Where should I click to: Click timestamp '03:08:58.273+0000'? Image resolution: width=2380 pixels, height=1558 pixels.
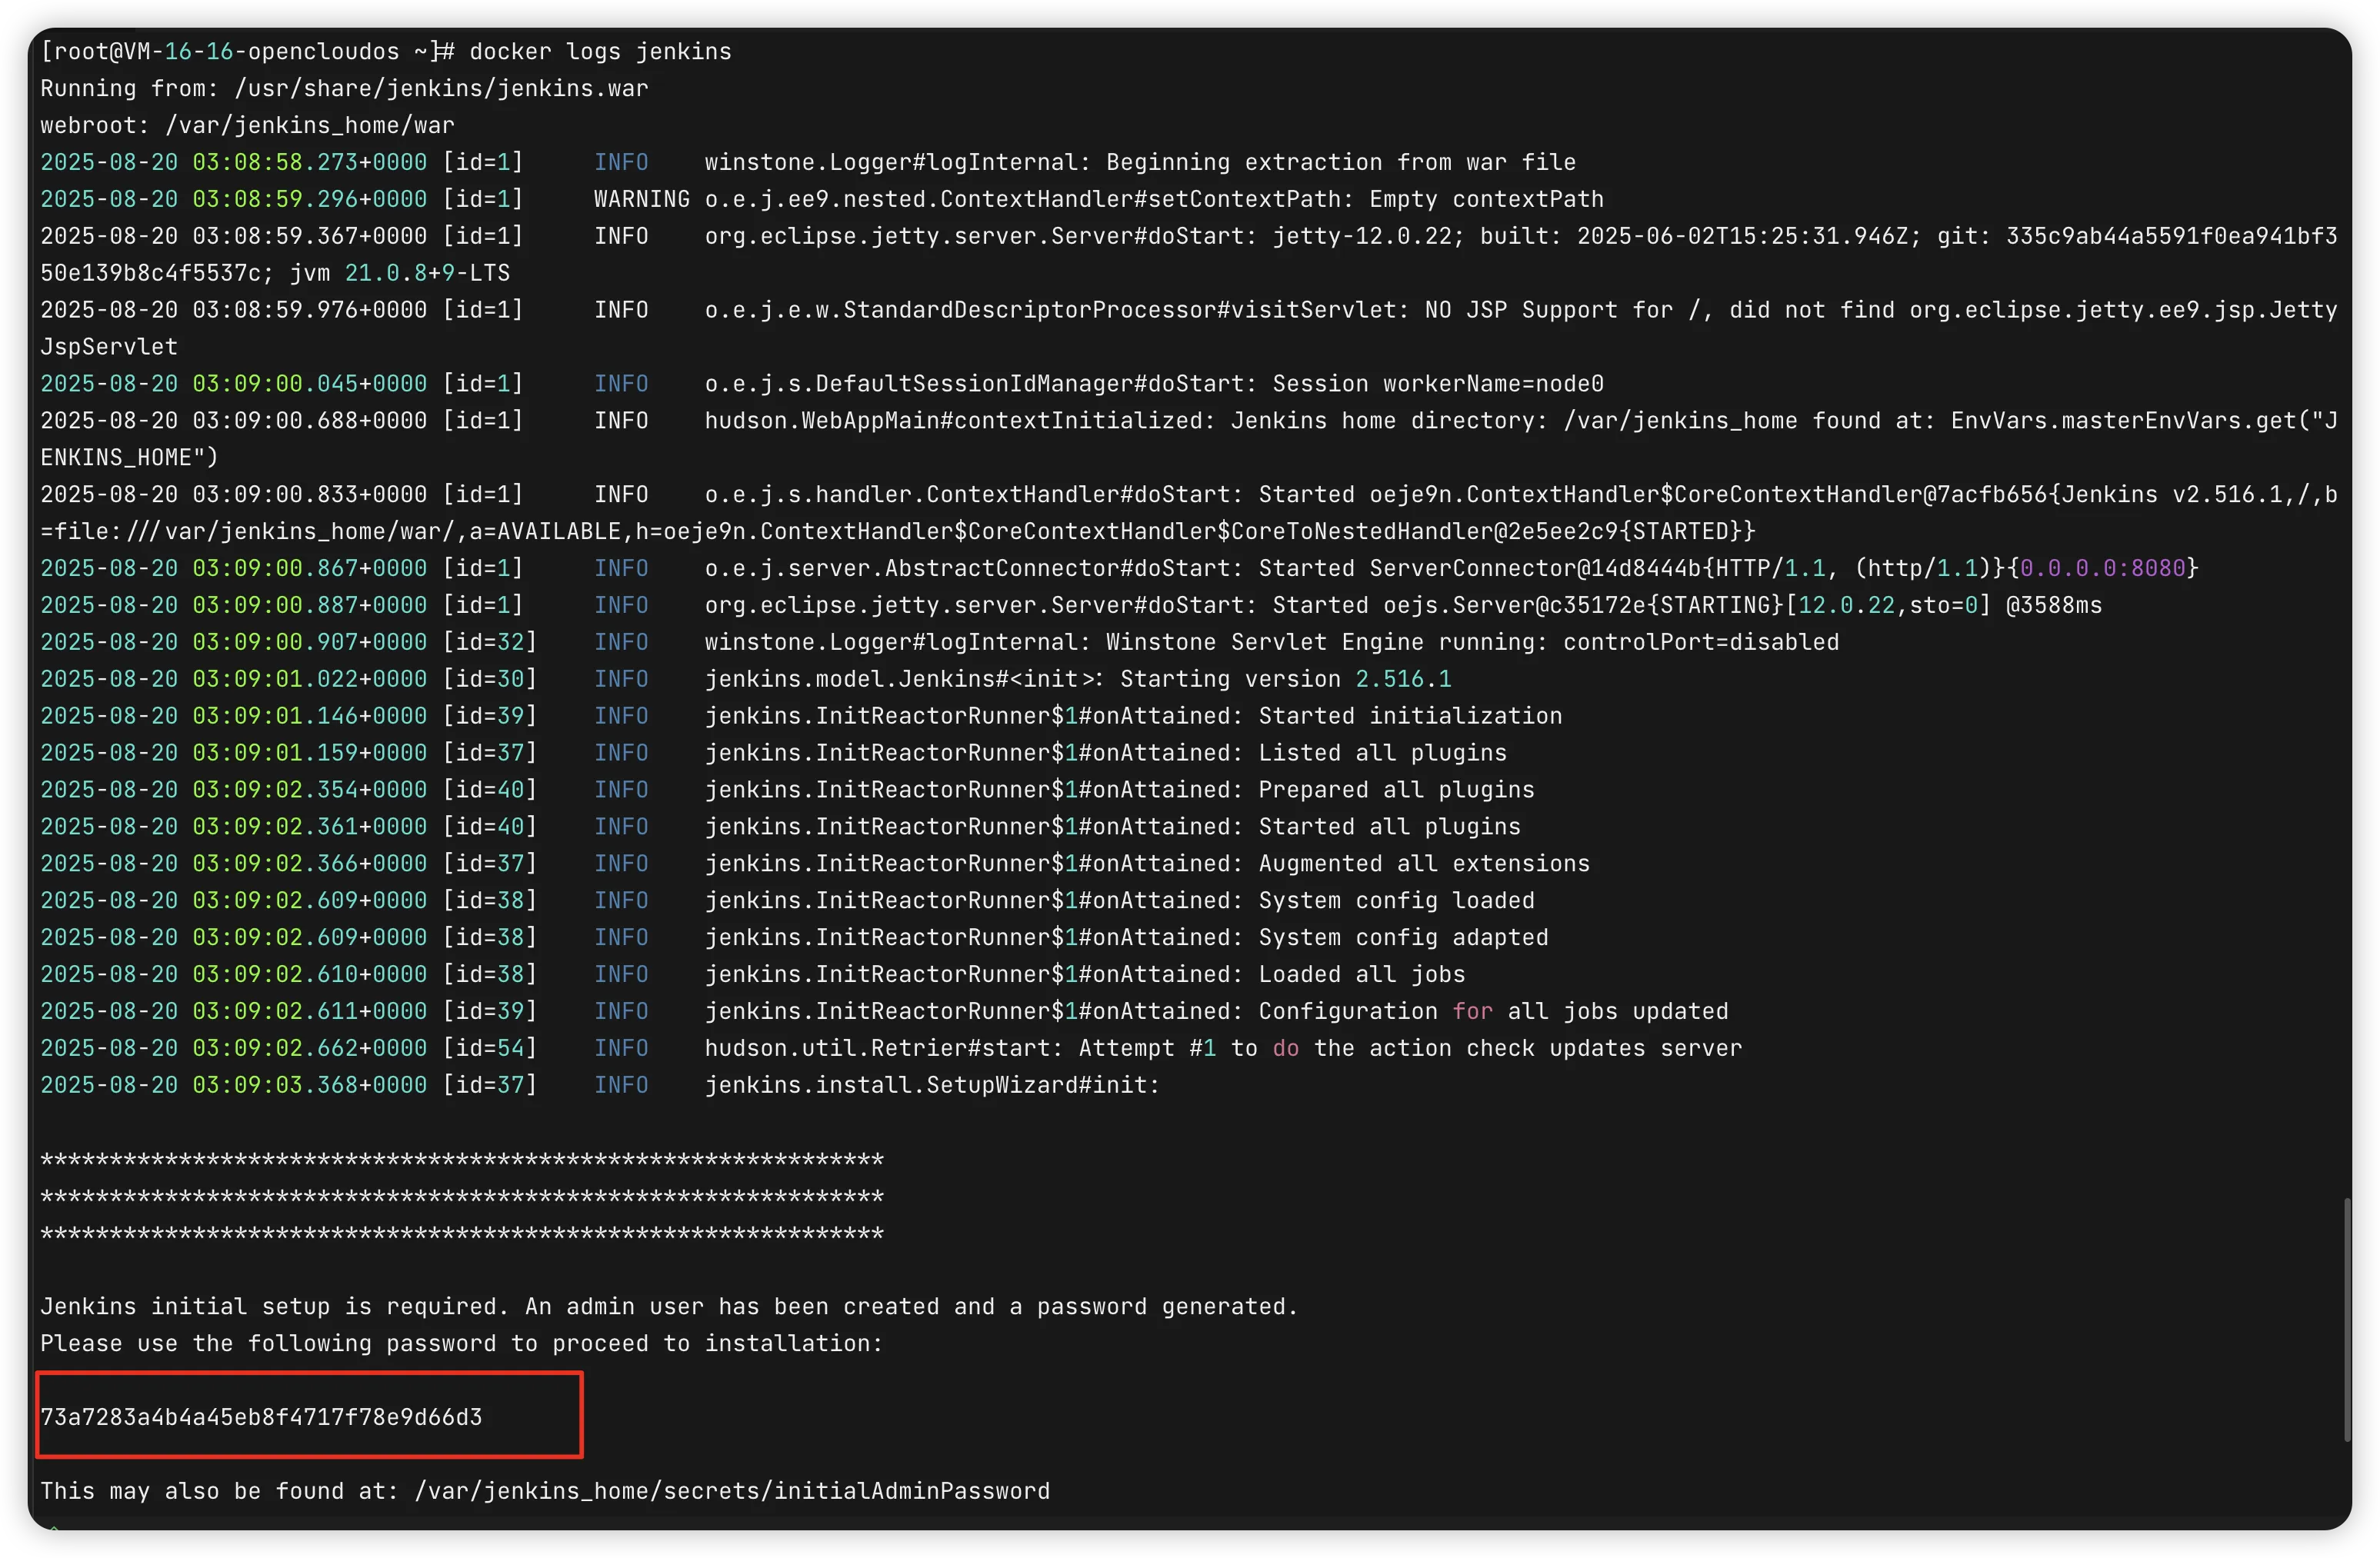309,162
